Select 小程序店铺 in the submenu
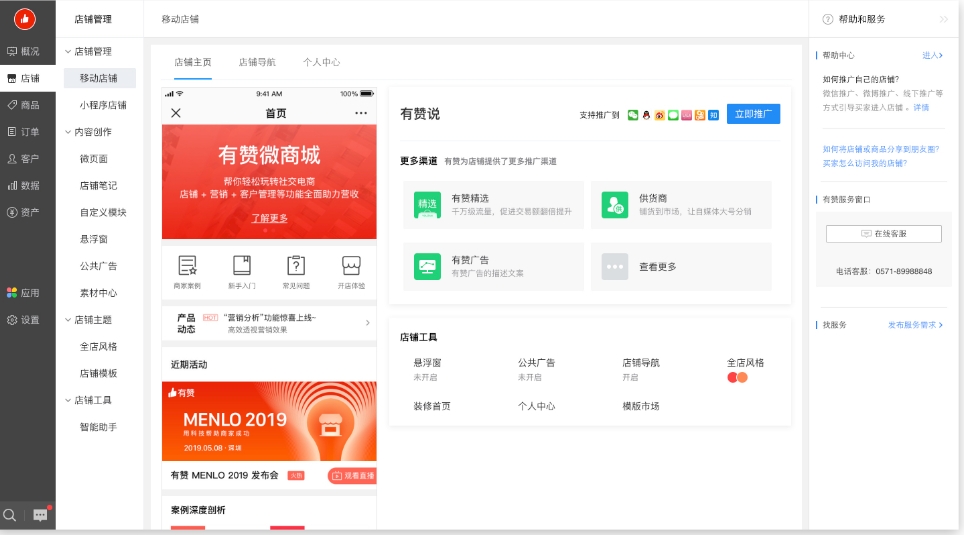This screenshot has width=964, height=535. [103, 105]
